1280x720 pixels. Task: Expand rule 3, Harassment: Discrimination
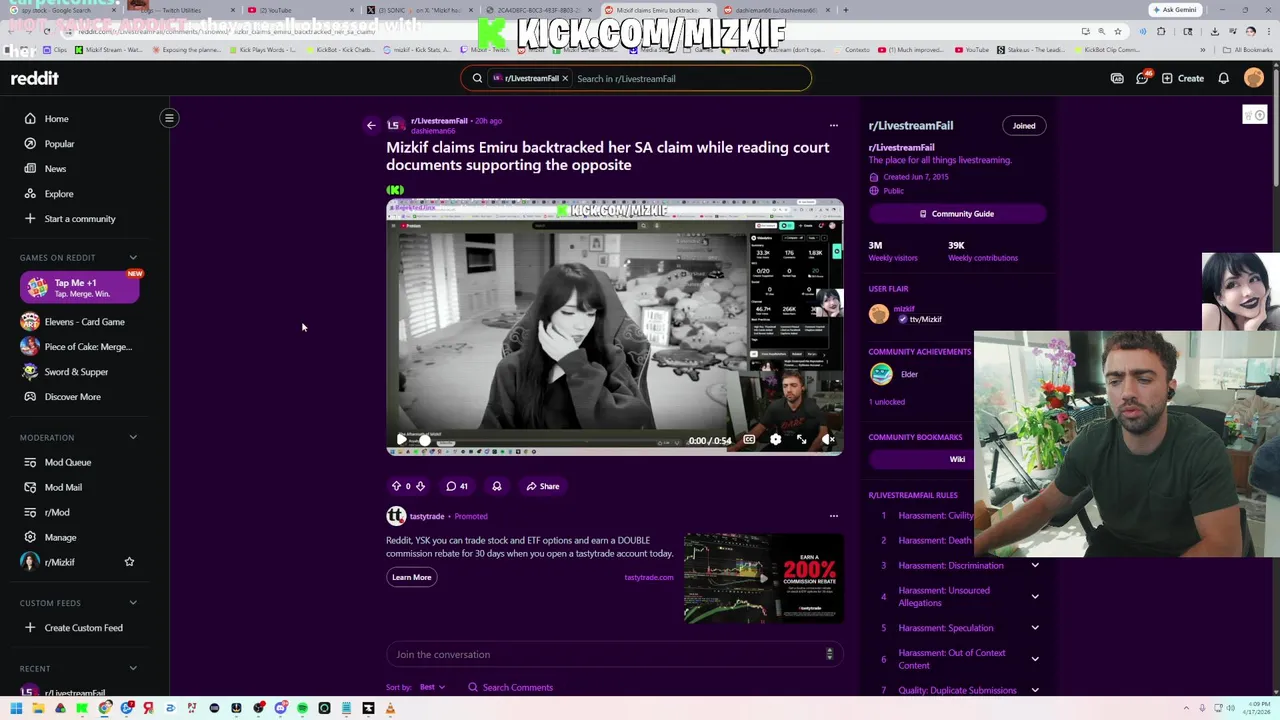(1035, 566)
